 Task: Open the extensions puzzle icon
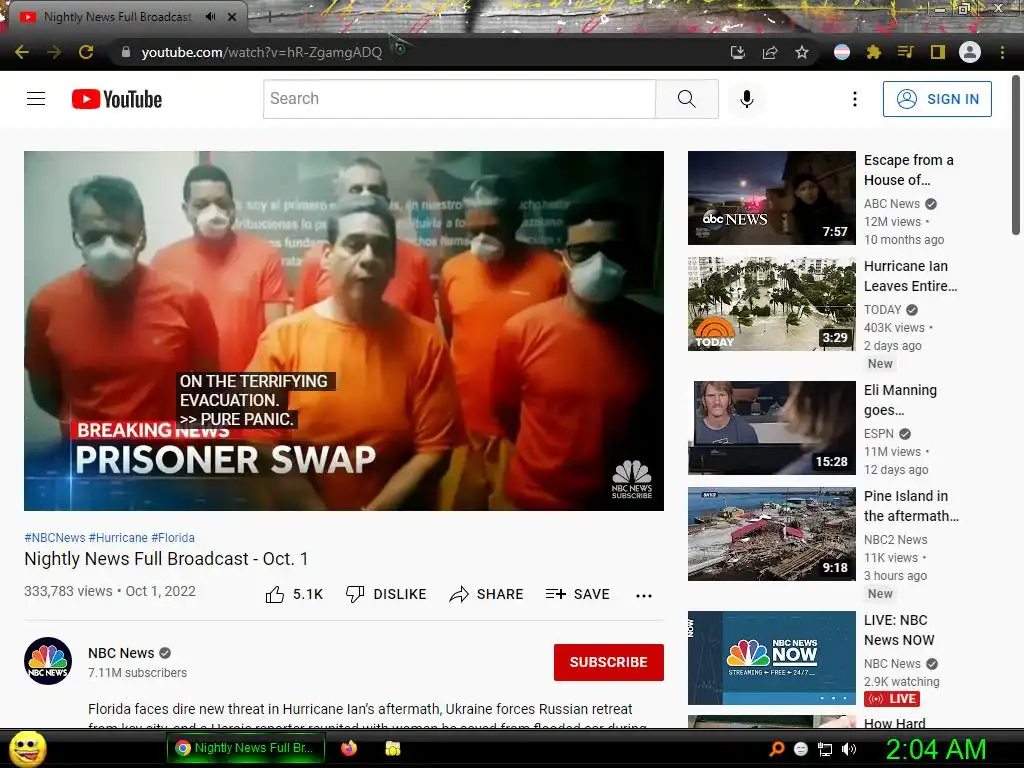[x=873, y=52]
